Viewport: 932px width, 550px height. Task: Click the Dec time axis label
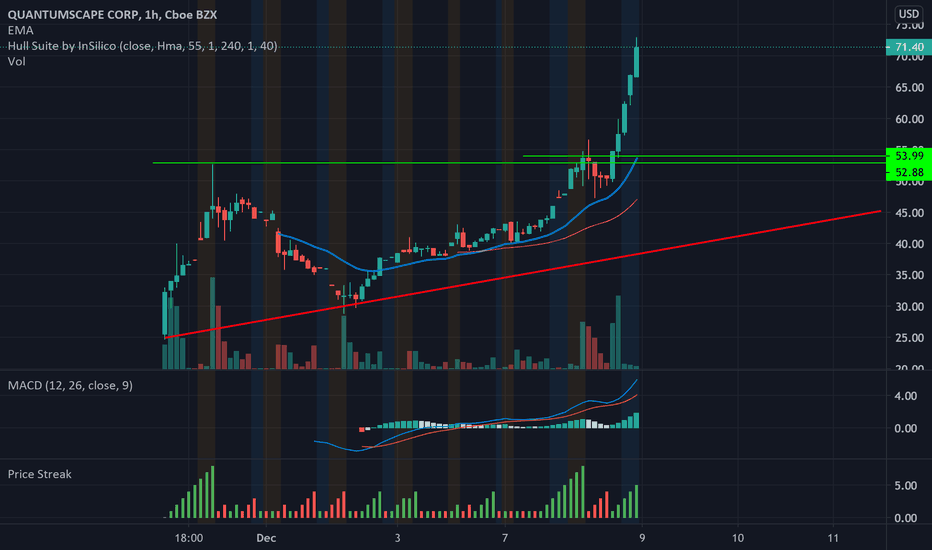point(266,538)
